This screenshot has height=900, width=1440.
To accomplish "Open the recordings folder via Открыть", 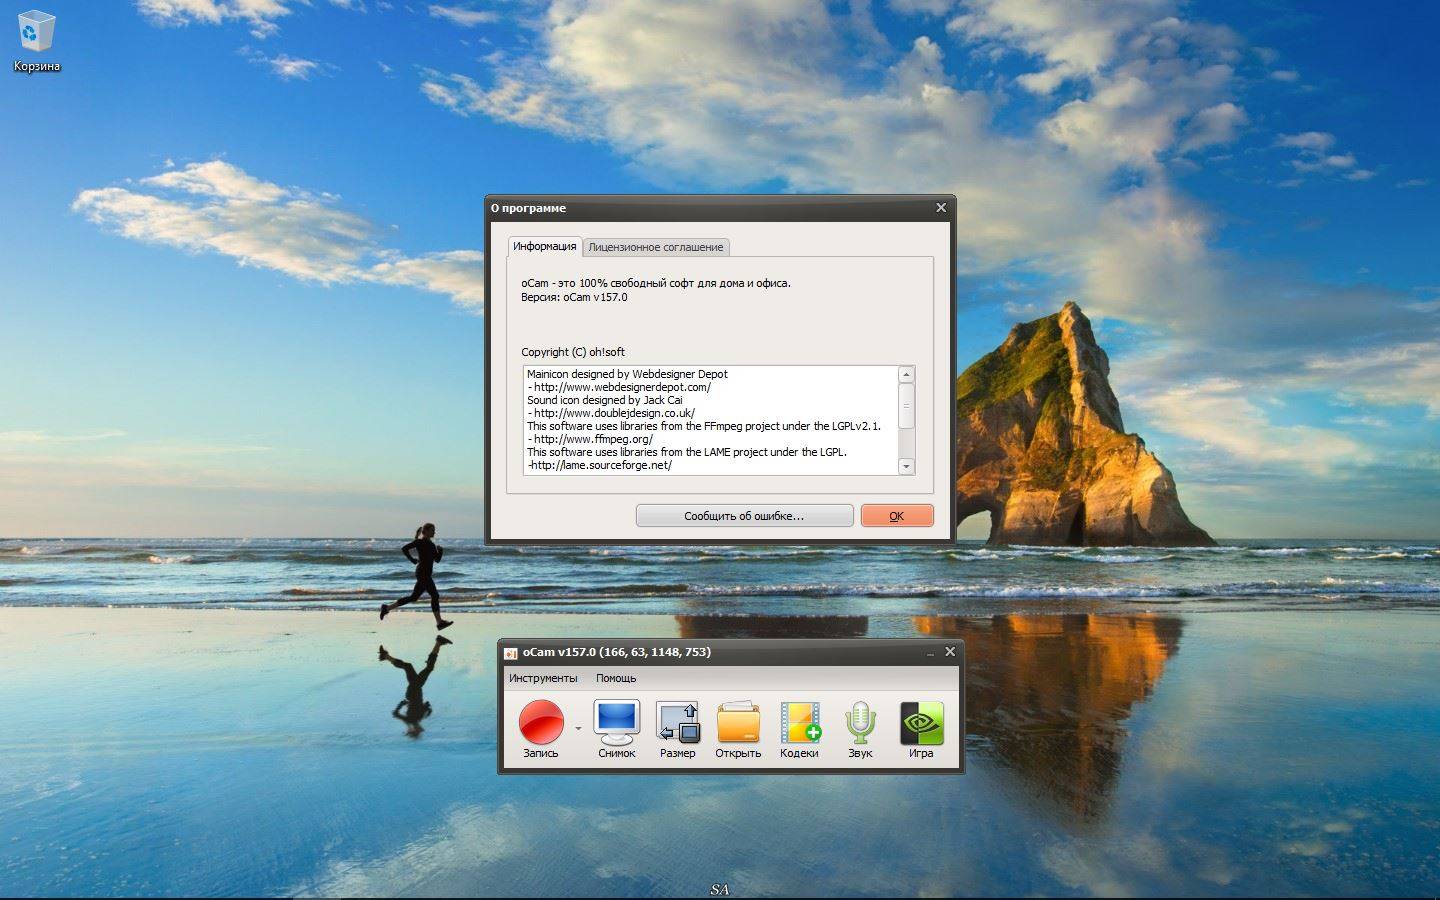I will [738, 729].
